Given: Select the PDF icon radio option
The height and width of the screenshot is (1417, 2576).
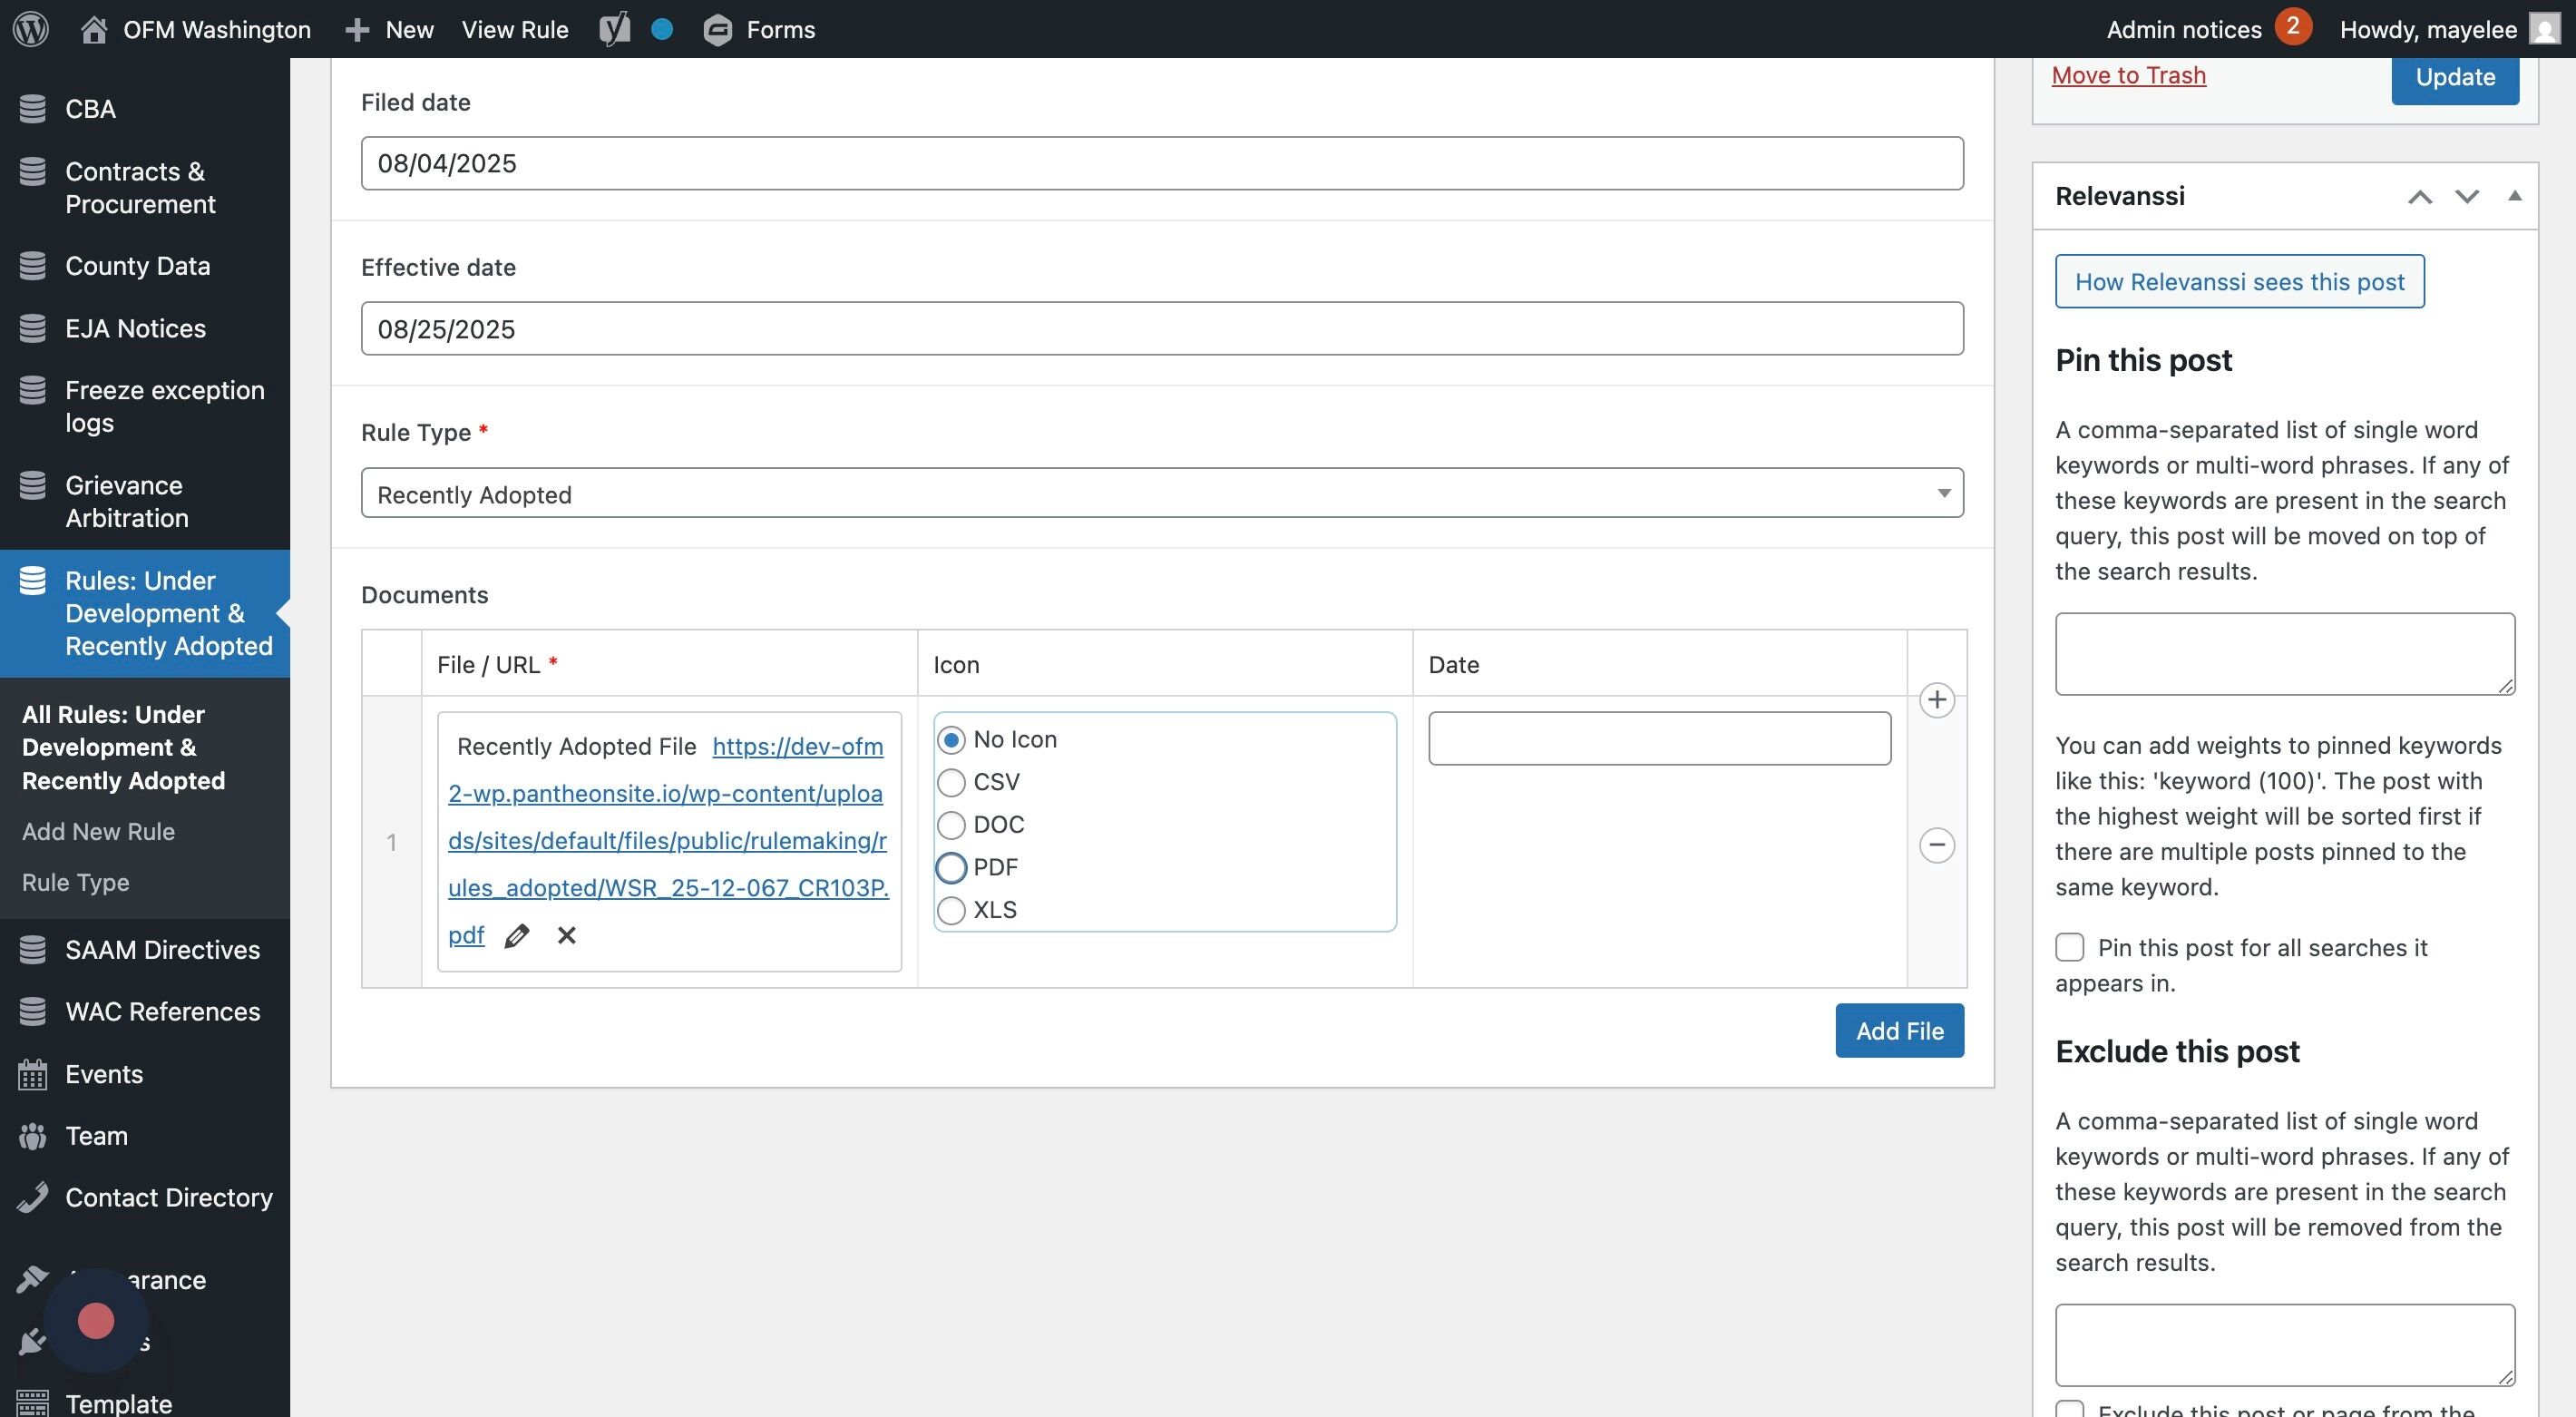Looking at the screenshot, I should point(951,868).
